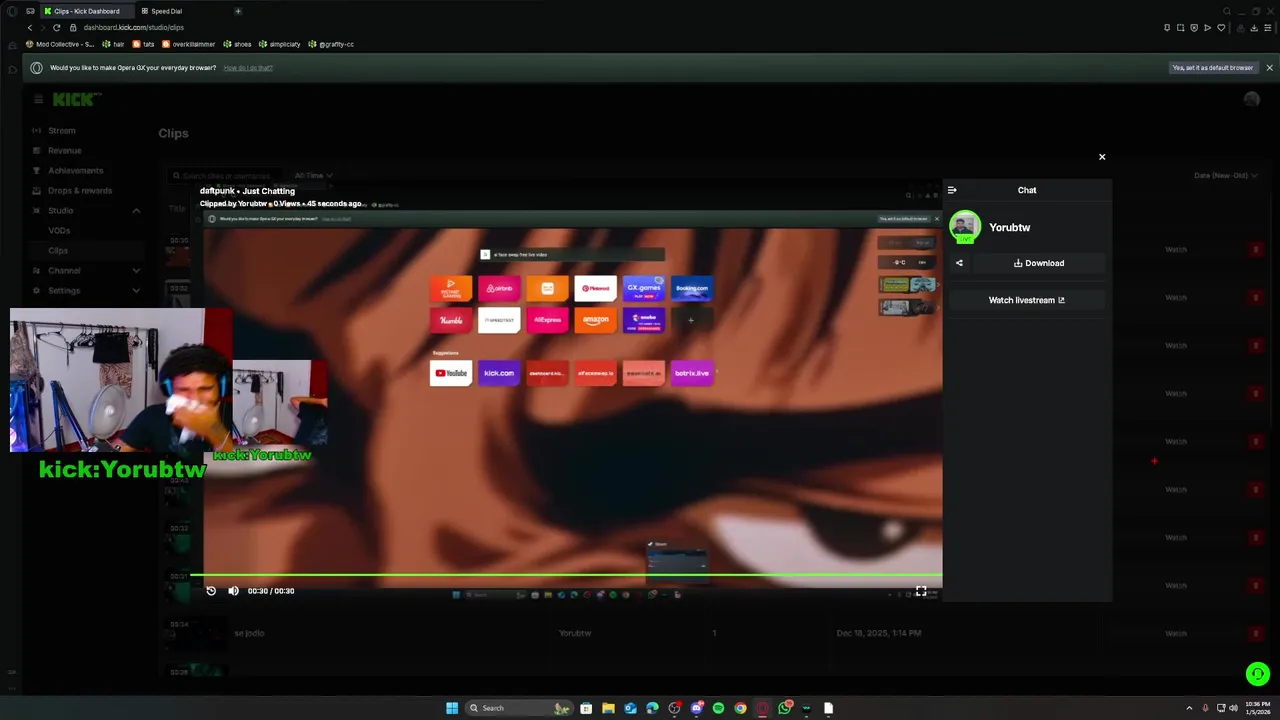Open the hair bookmark
The width and height of the screenshot is (1280, 720).
pos(113,44)
